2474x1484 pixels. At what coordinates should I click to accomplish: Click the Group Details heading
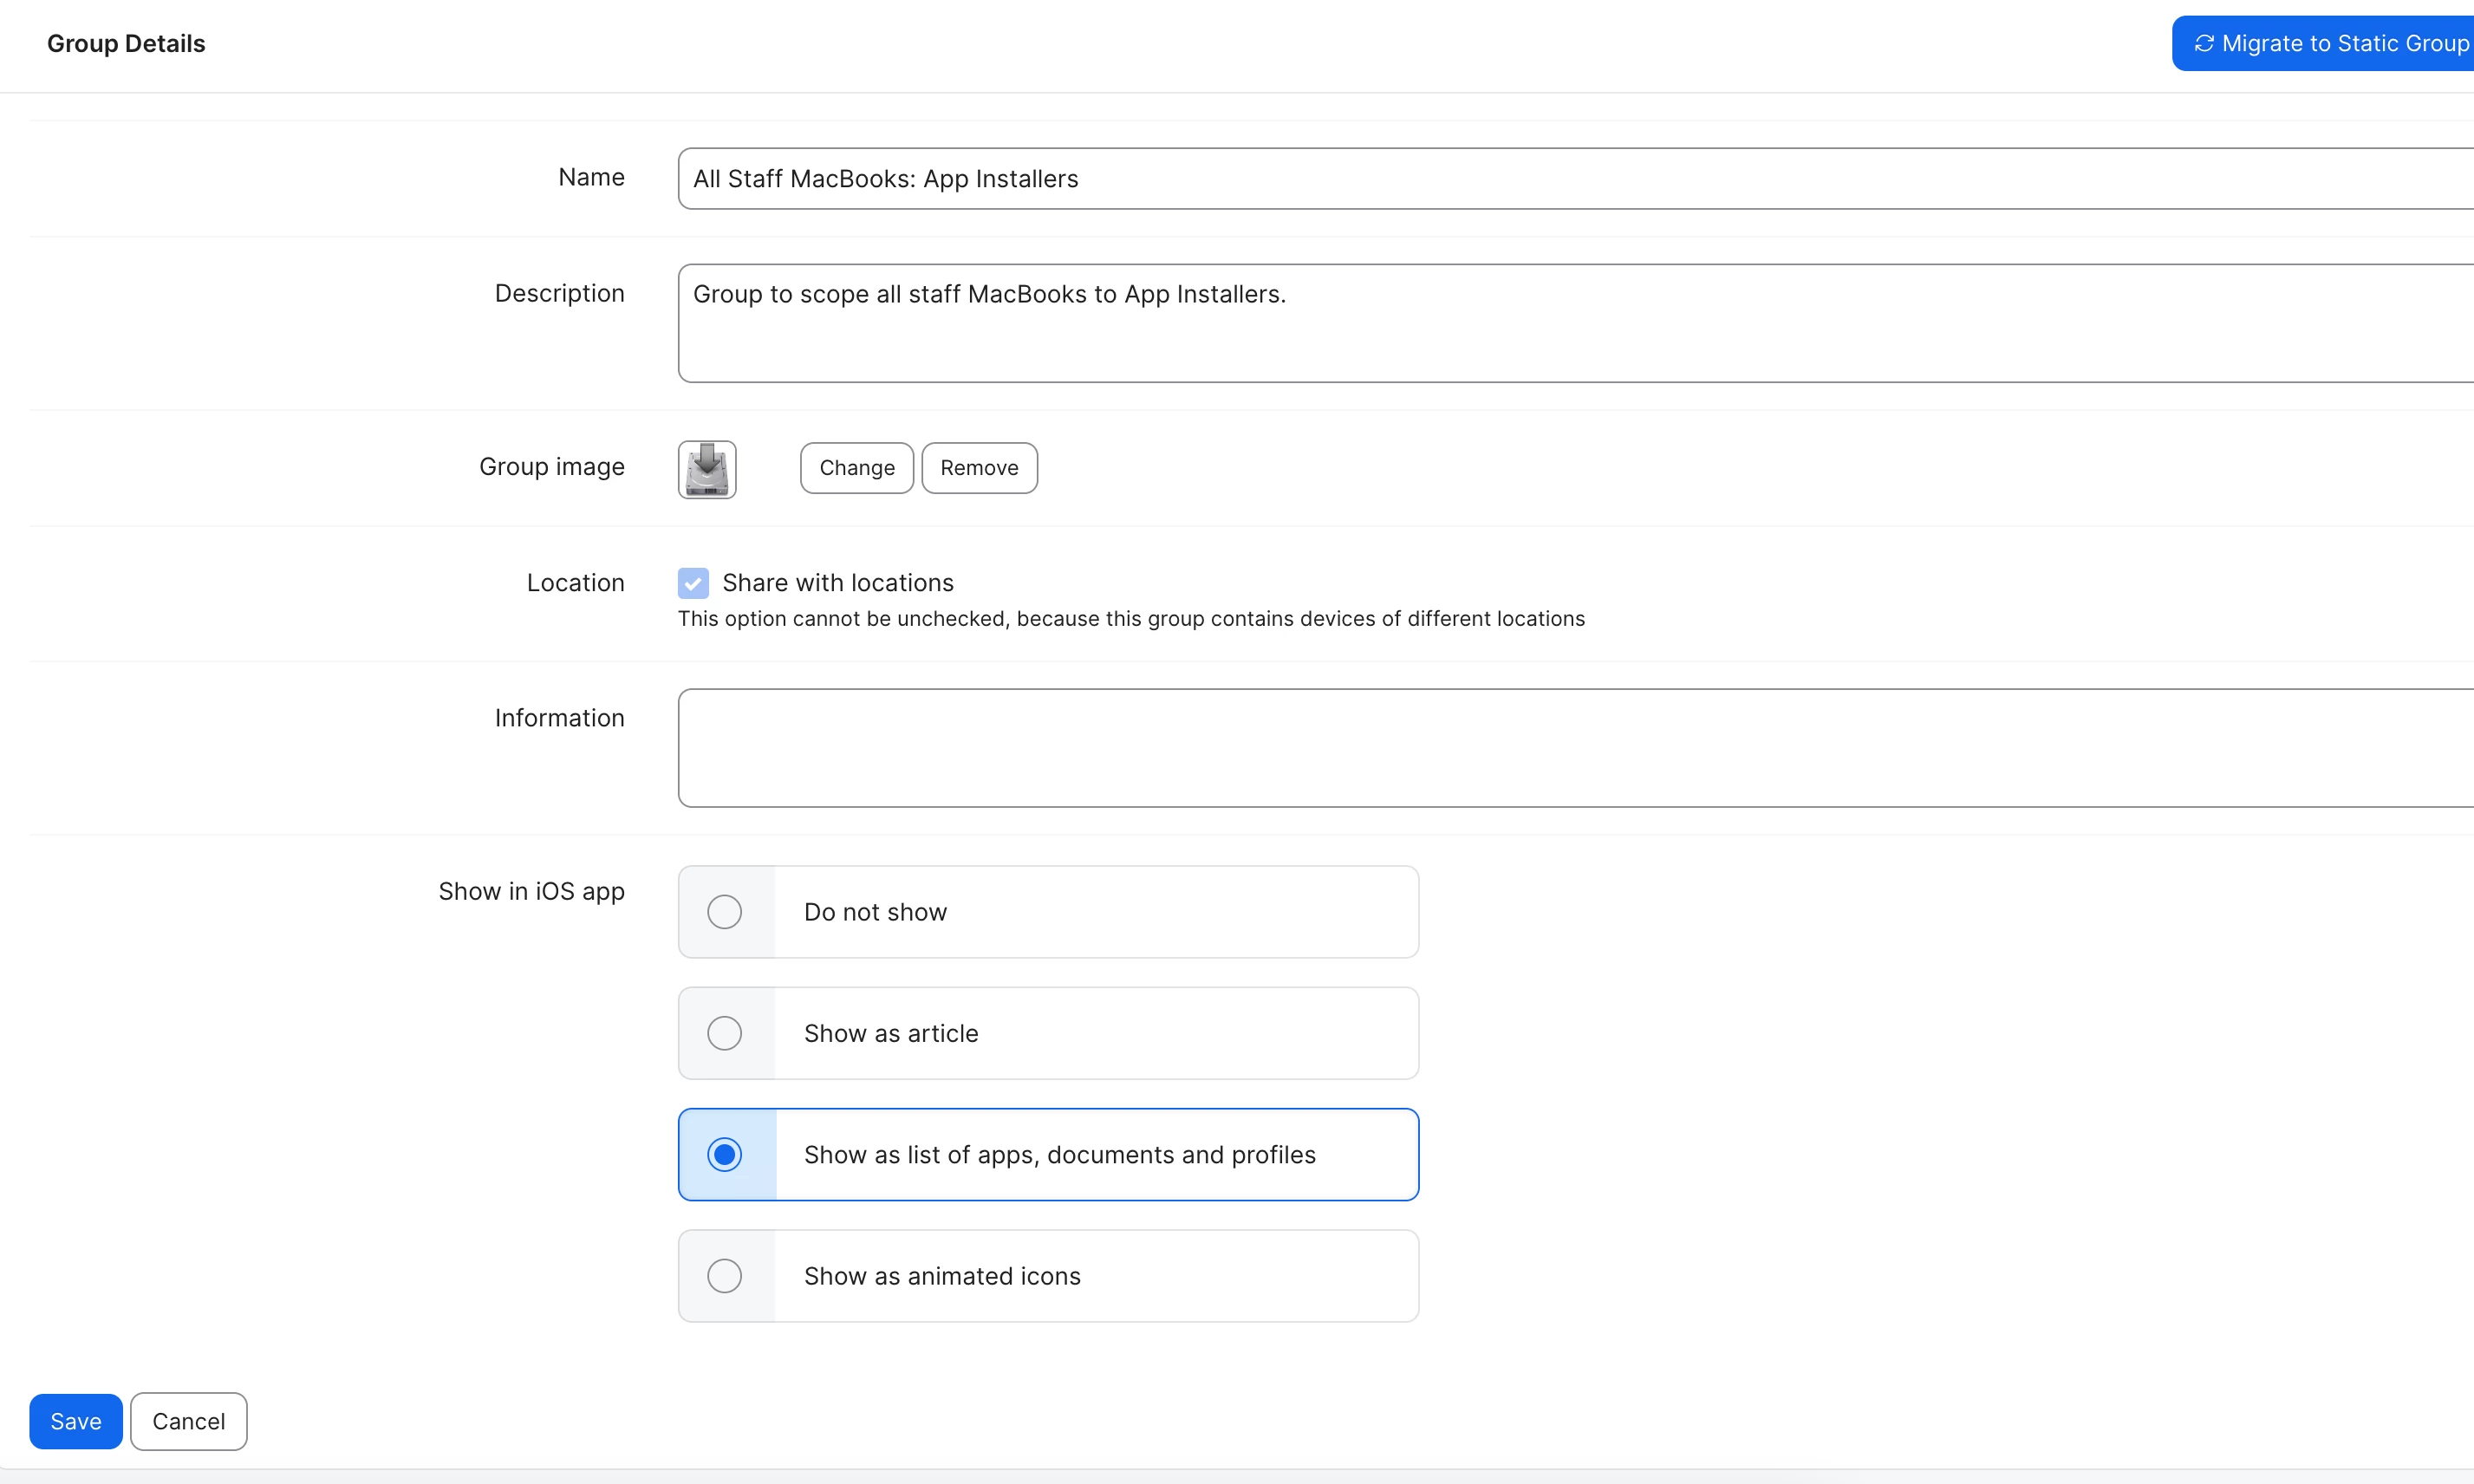click(126, 44)
